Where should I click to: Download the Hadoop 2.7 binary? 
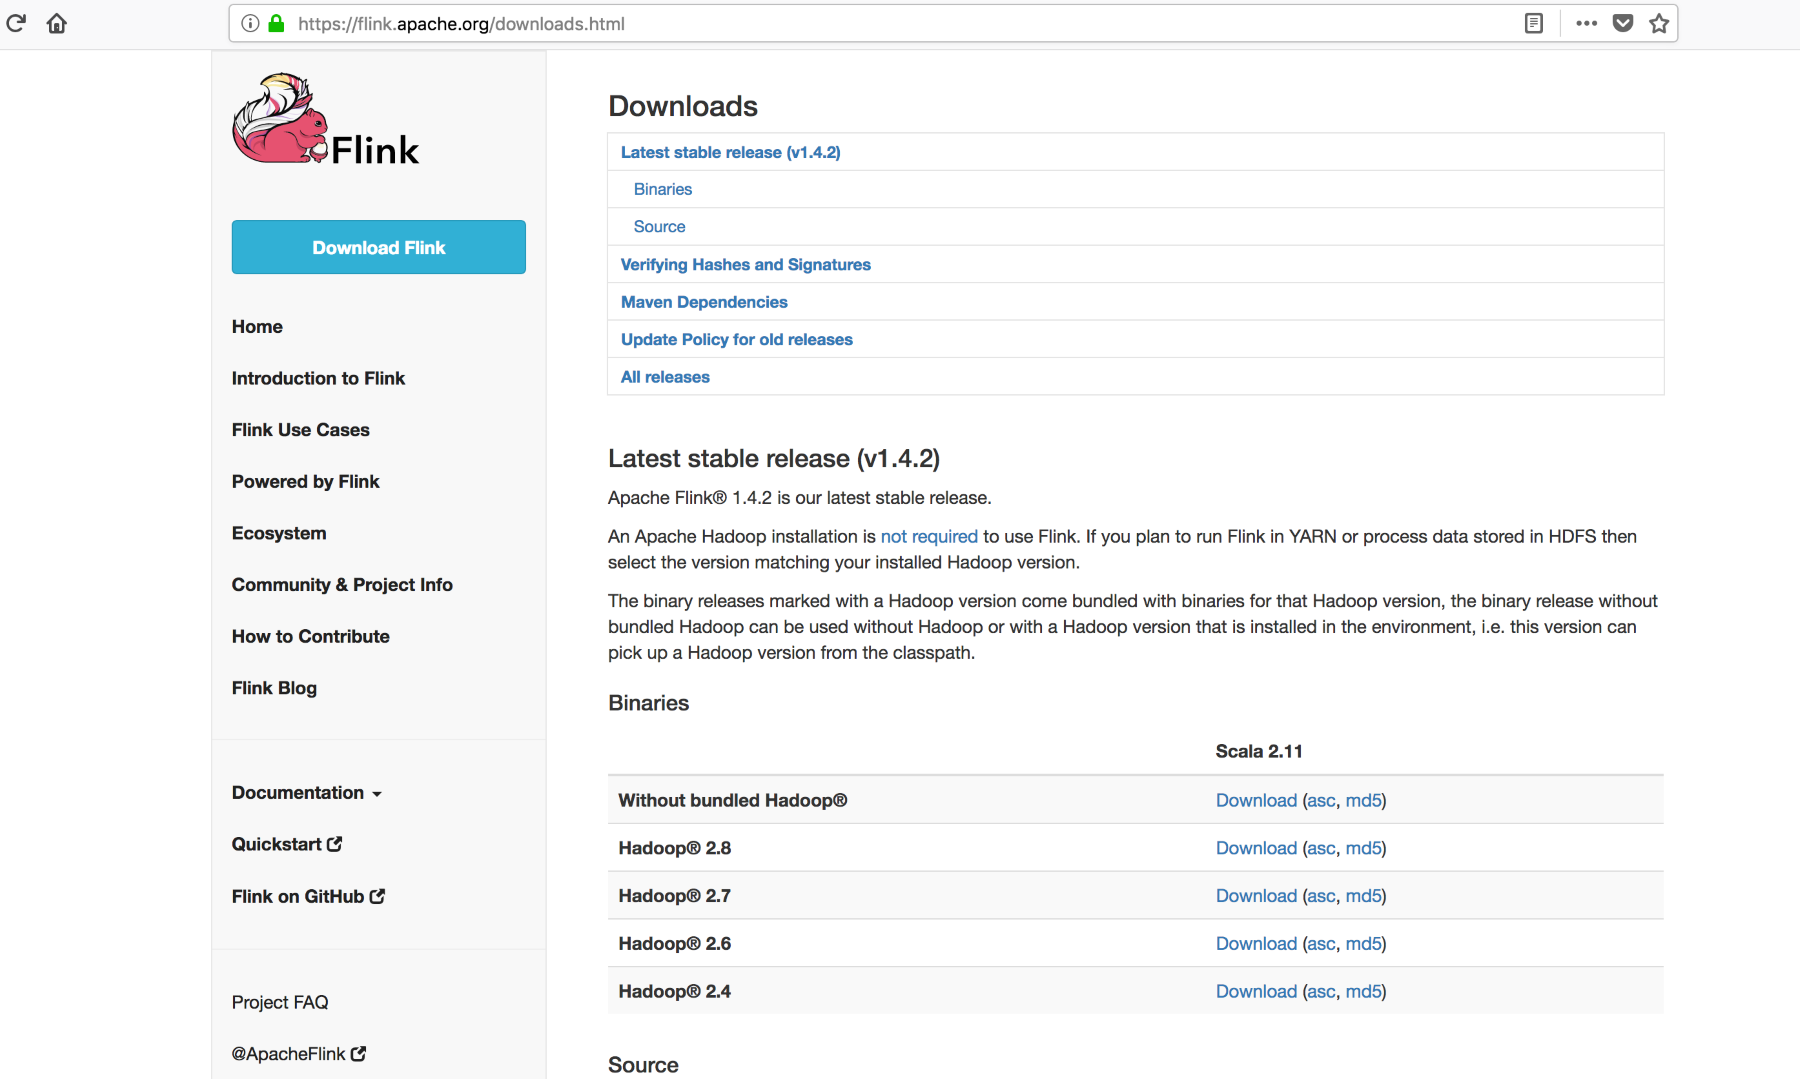[x=1256, y=896]
